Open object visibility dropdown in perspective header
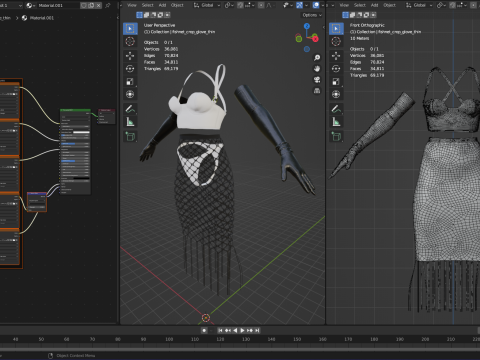480x360 pixels. click(x=287, y=5)
